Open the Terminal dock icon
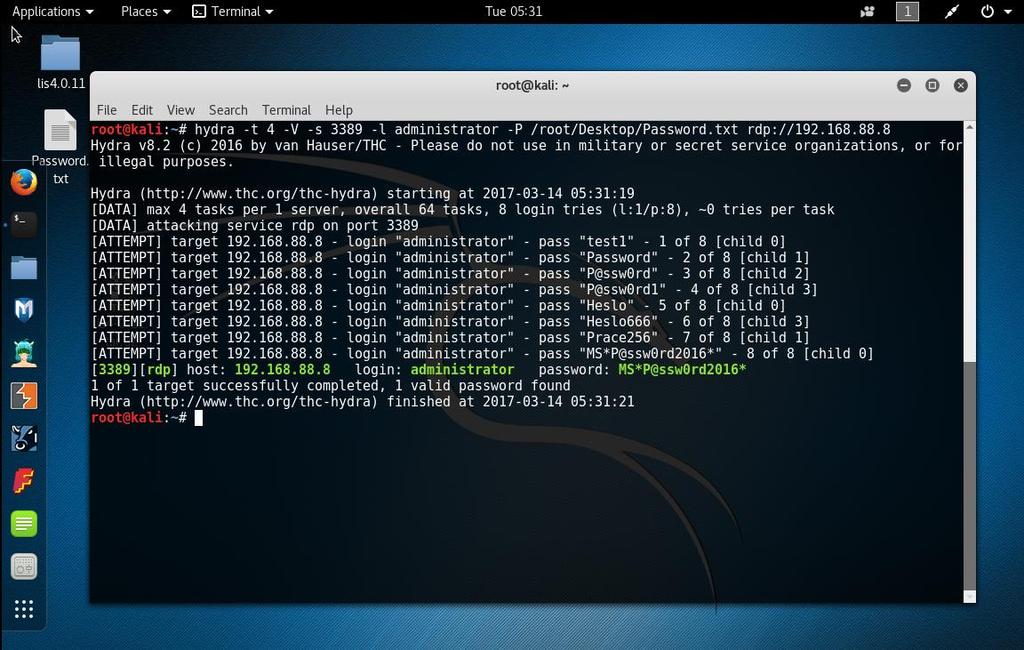 coord(24,224)
